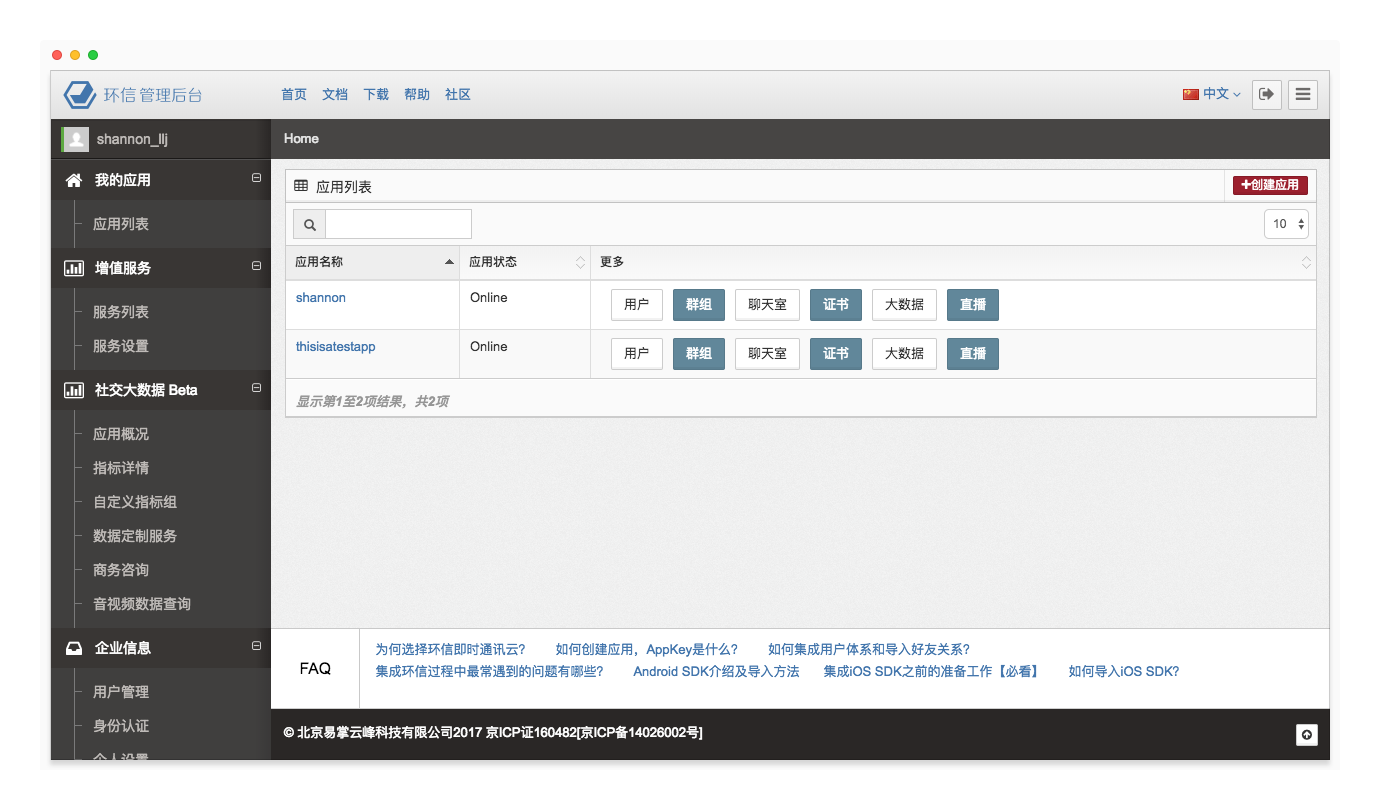Open 社区 in top navigation

(x=458, y=94)
